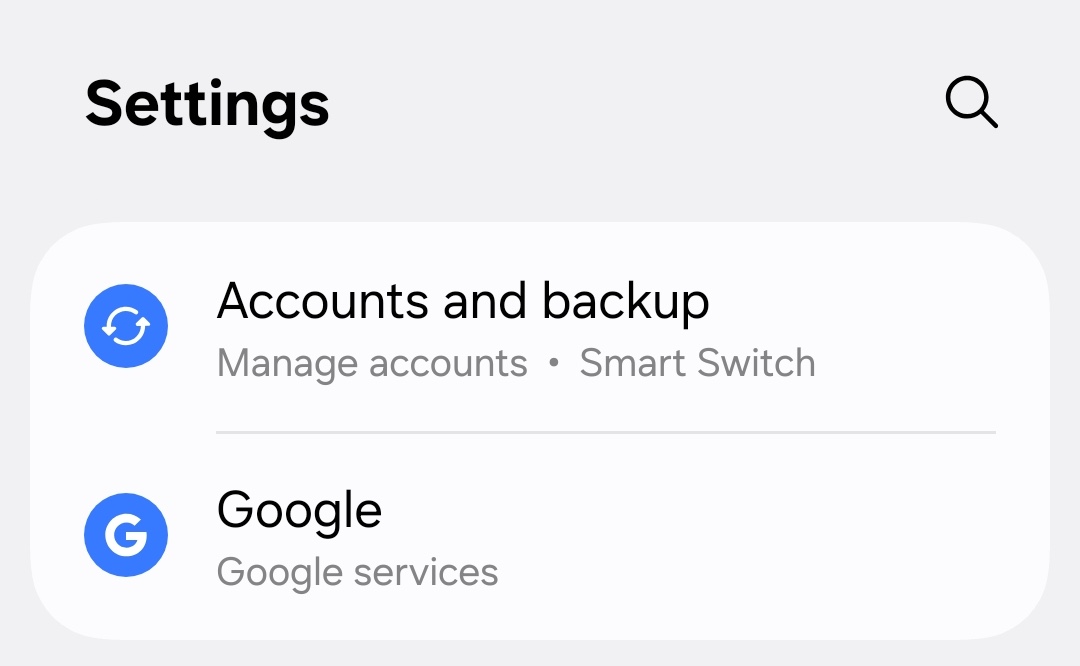The height and width of the screenshot is (666, 1080).
Task: Open the Google settings entry
Action: [540, 537]
